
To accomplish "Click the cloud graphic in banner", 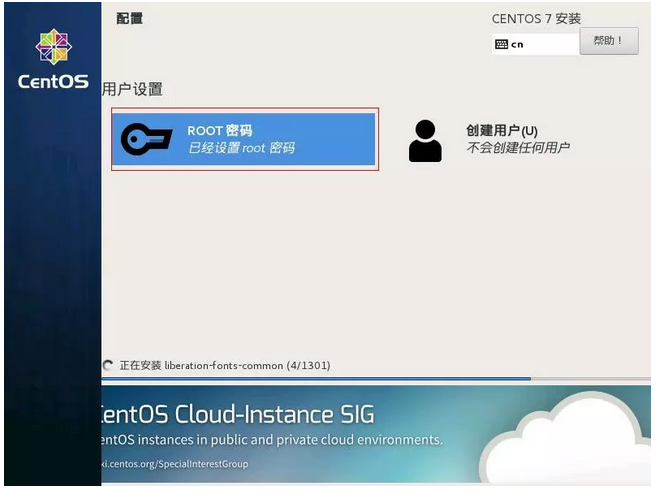I will (566, 440).
